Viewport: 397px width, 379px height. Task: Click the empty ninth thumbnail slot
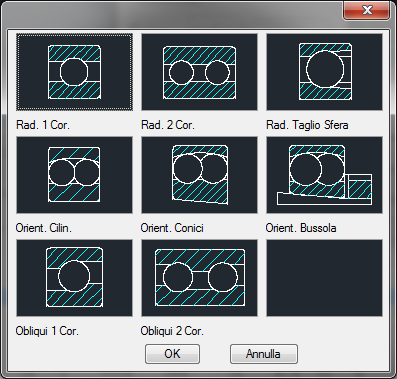pyautogui.click(x=324, y=278)
